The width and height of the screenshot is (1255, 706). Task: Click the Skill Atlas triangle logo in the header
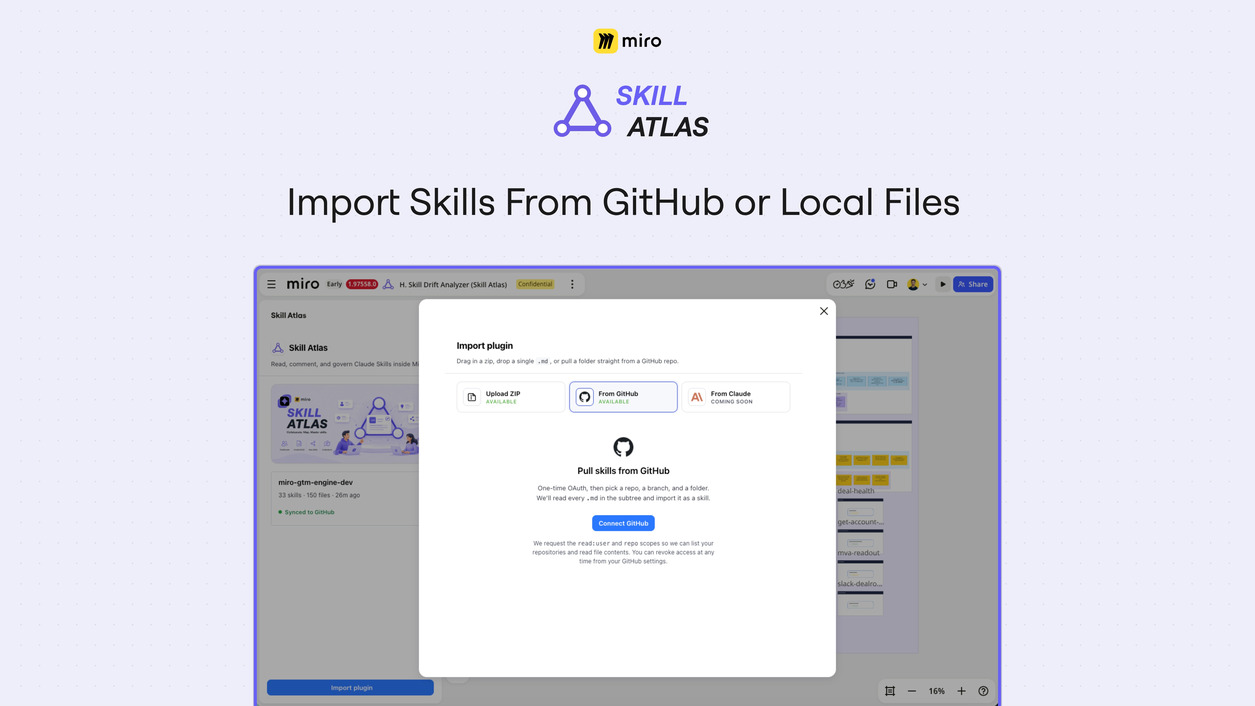582,111
